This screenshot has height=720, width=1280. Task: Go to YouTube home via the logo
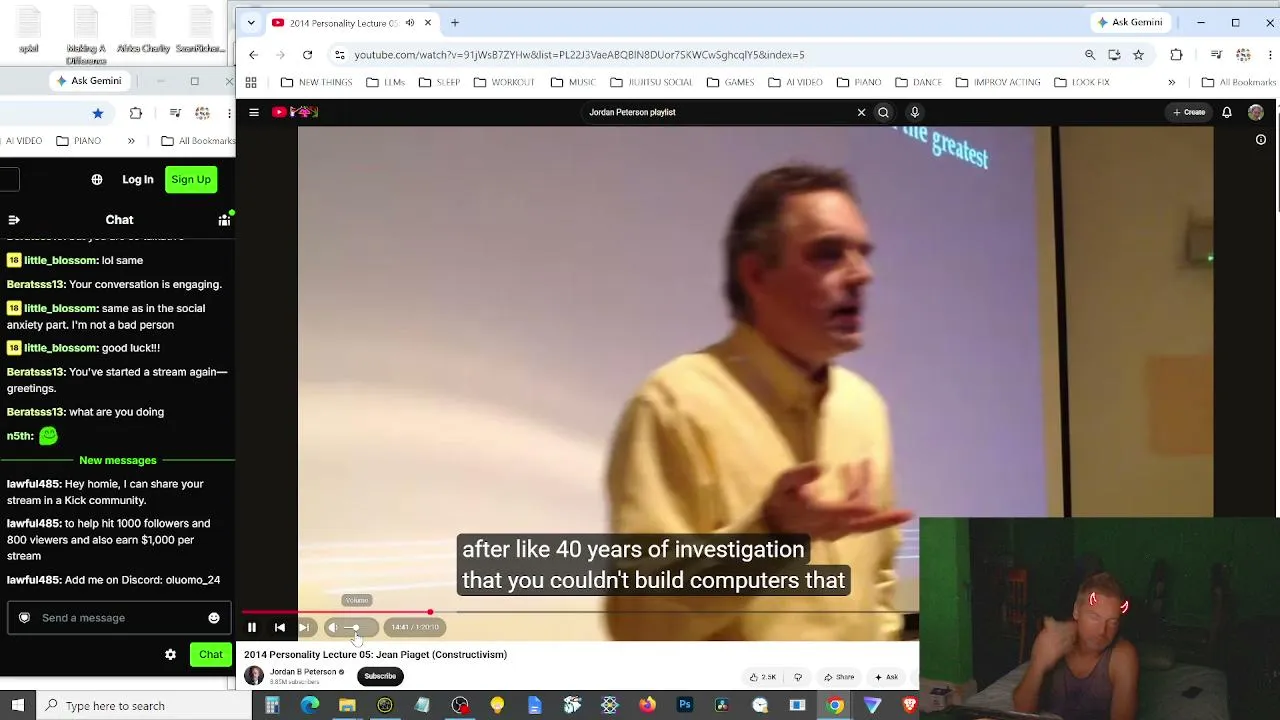(295, 112)
